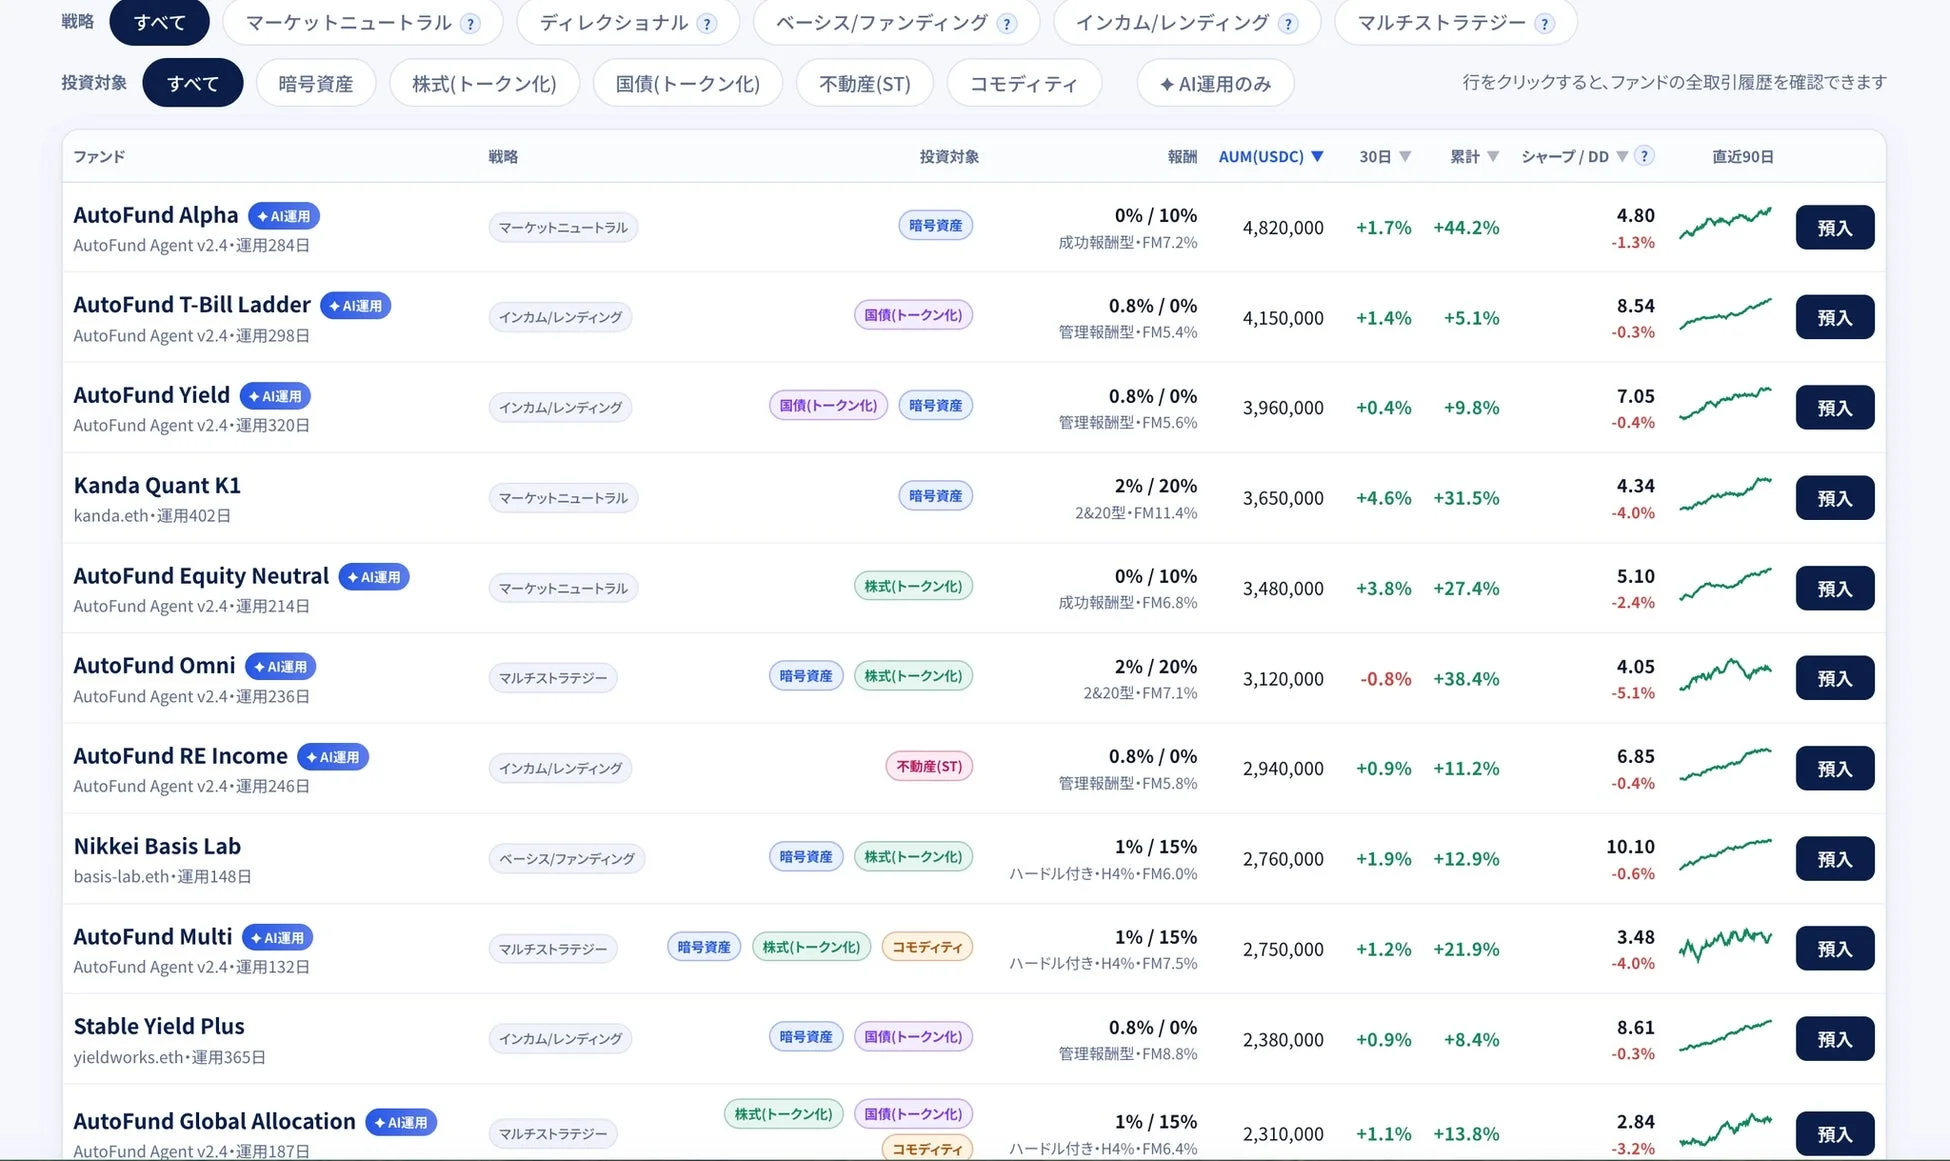Image resolution: width=1950 pixels, height=1161 pixels.
Task: Filter investment target by 不動産(ST)
Action: pyautogui.click(x=865, y=84)
